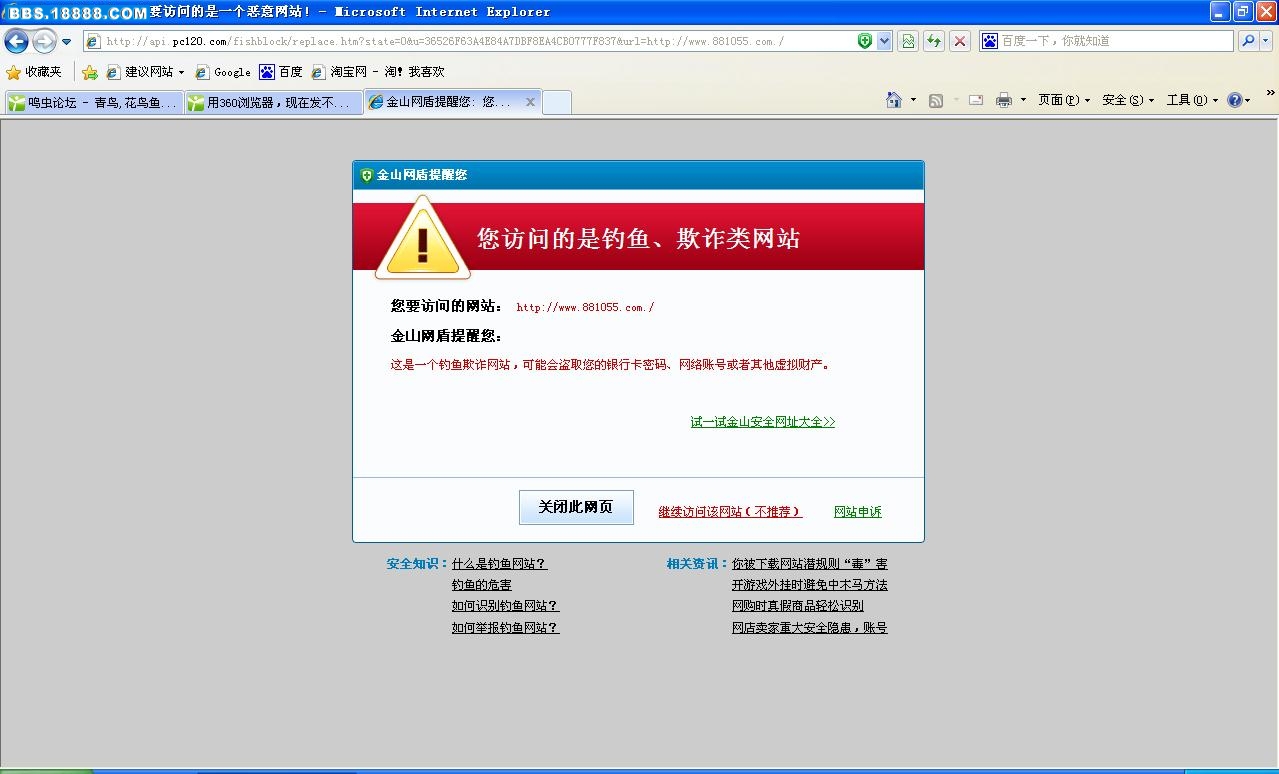This screenshot has height=774, width=1279.
Task: Click the Baidu paw icon in search box
Action: click(990, 41)
